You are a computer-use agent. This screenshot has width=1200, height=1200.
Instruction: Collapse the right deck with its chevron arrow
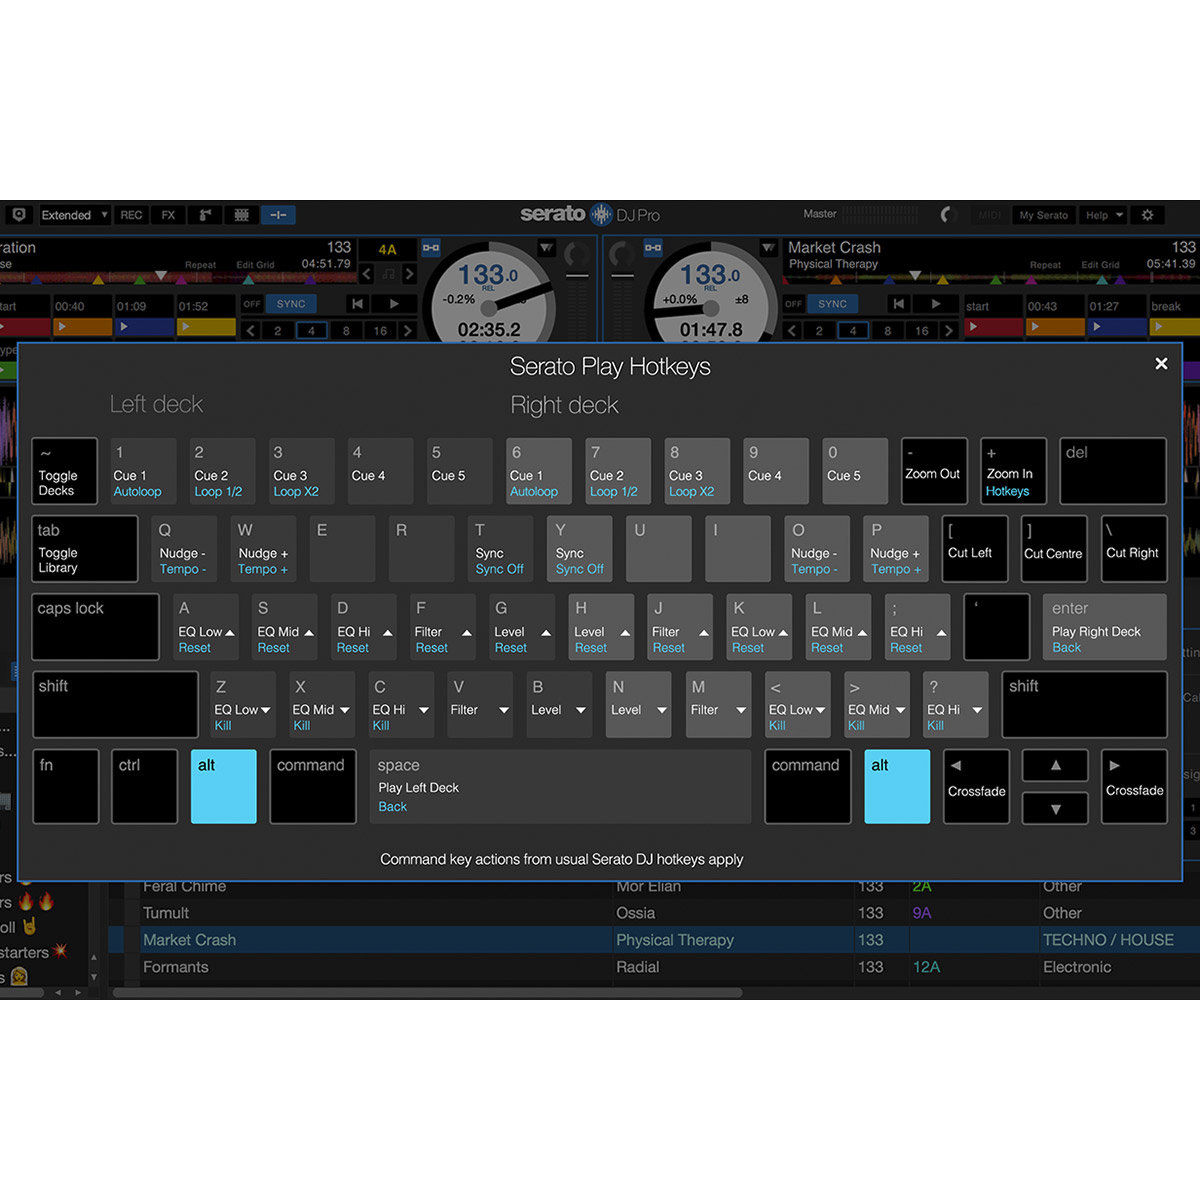pyautogui.click(x=770, y=247)
